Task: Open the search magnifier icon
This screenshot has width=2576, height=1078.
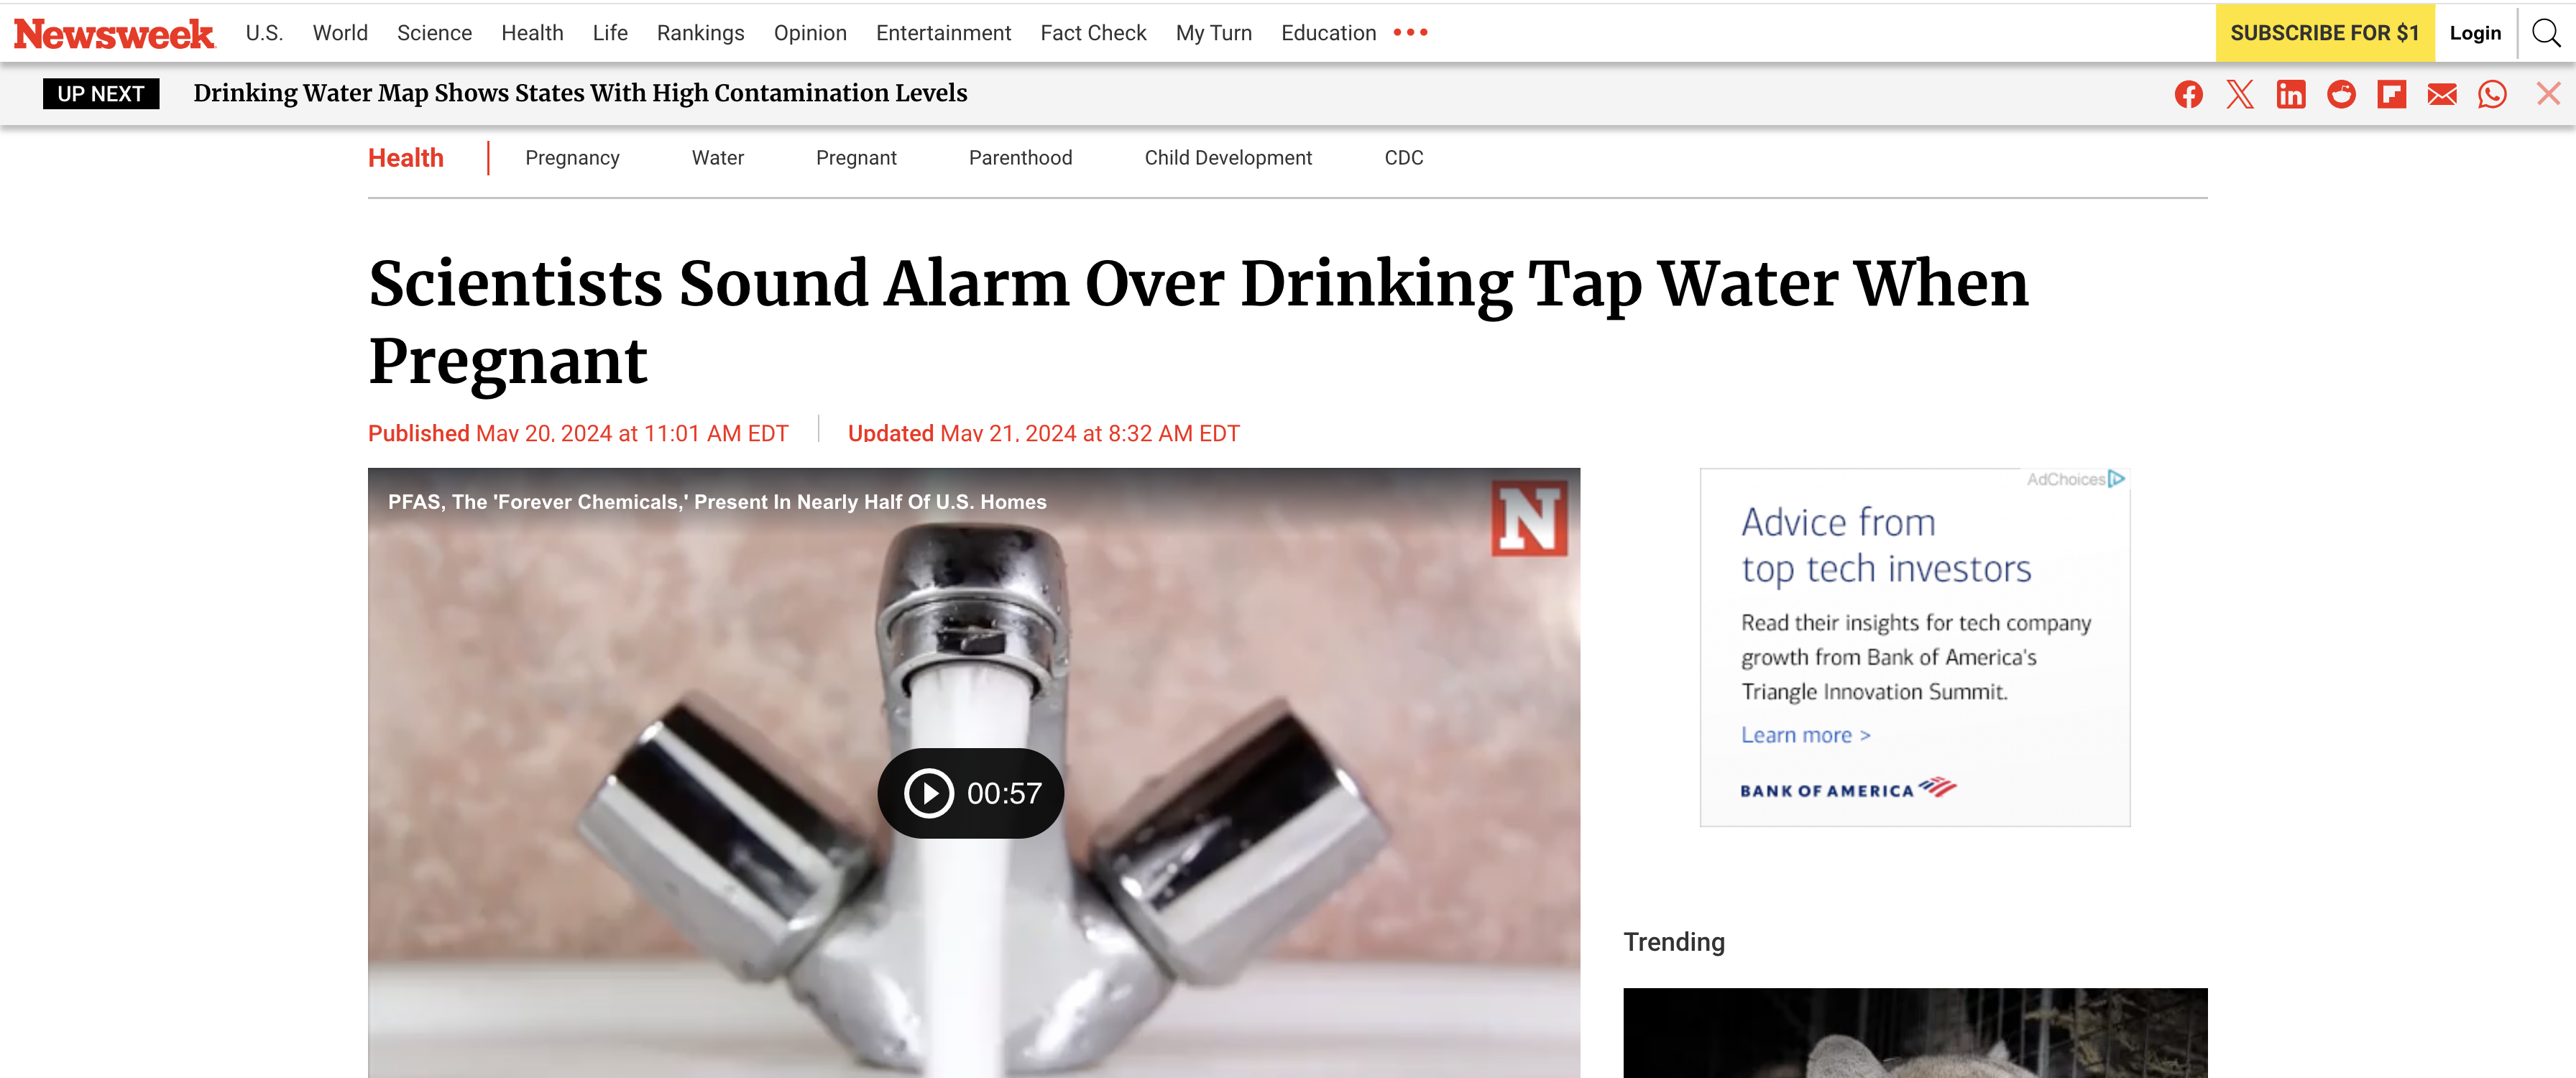Action: point(2546,33)
